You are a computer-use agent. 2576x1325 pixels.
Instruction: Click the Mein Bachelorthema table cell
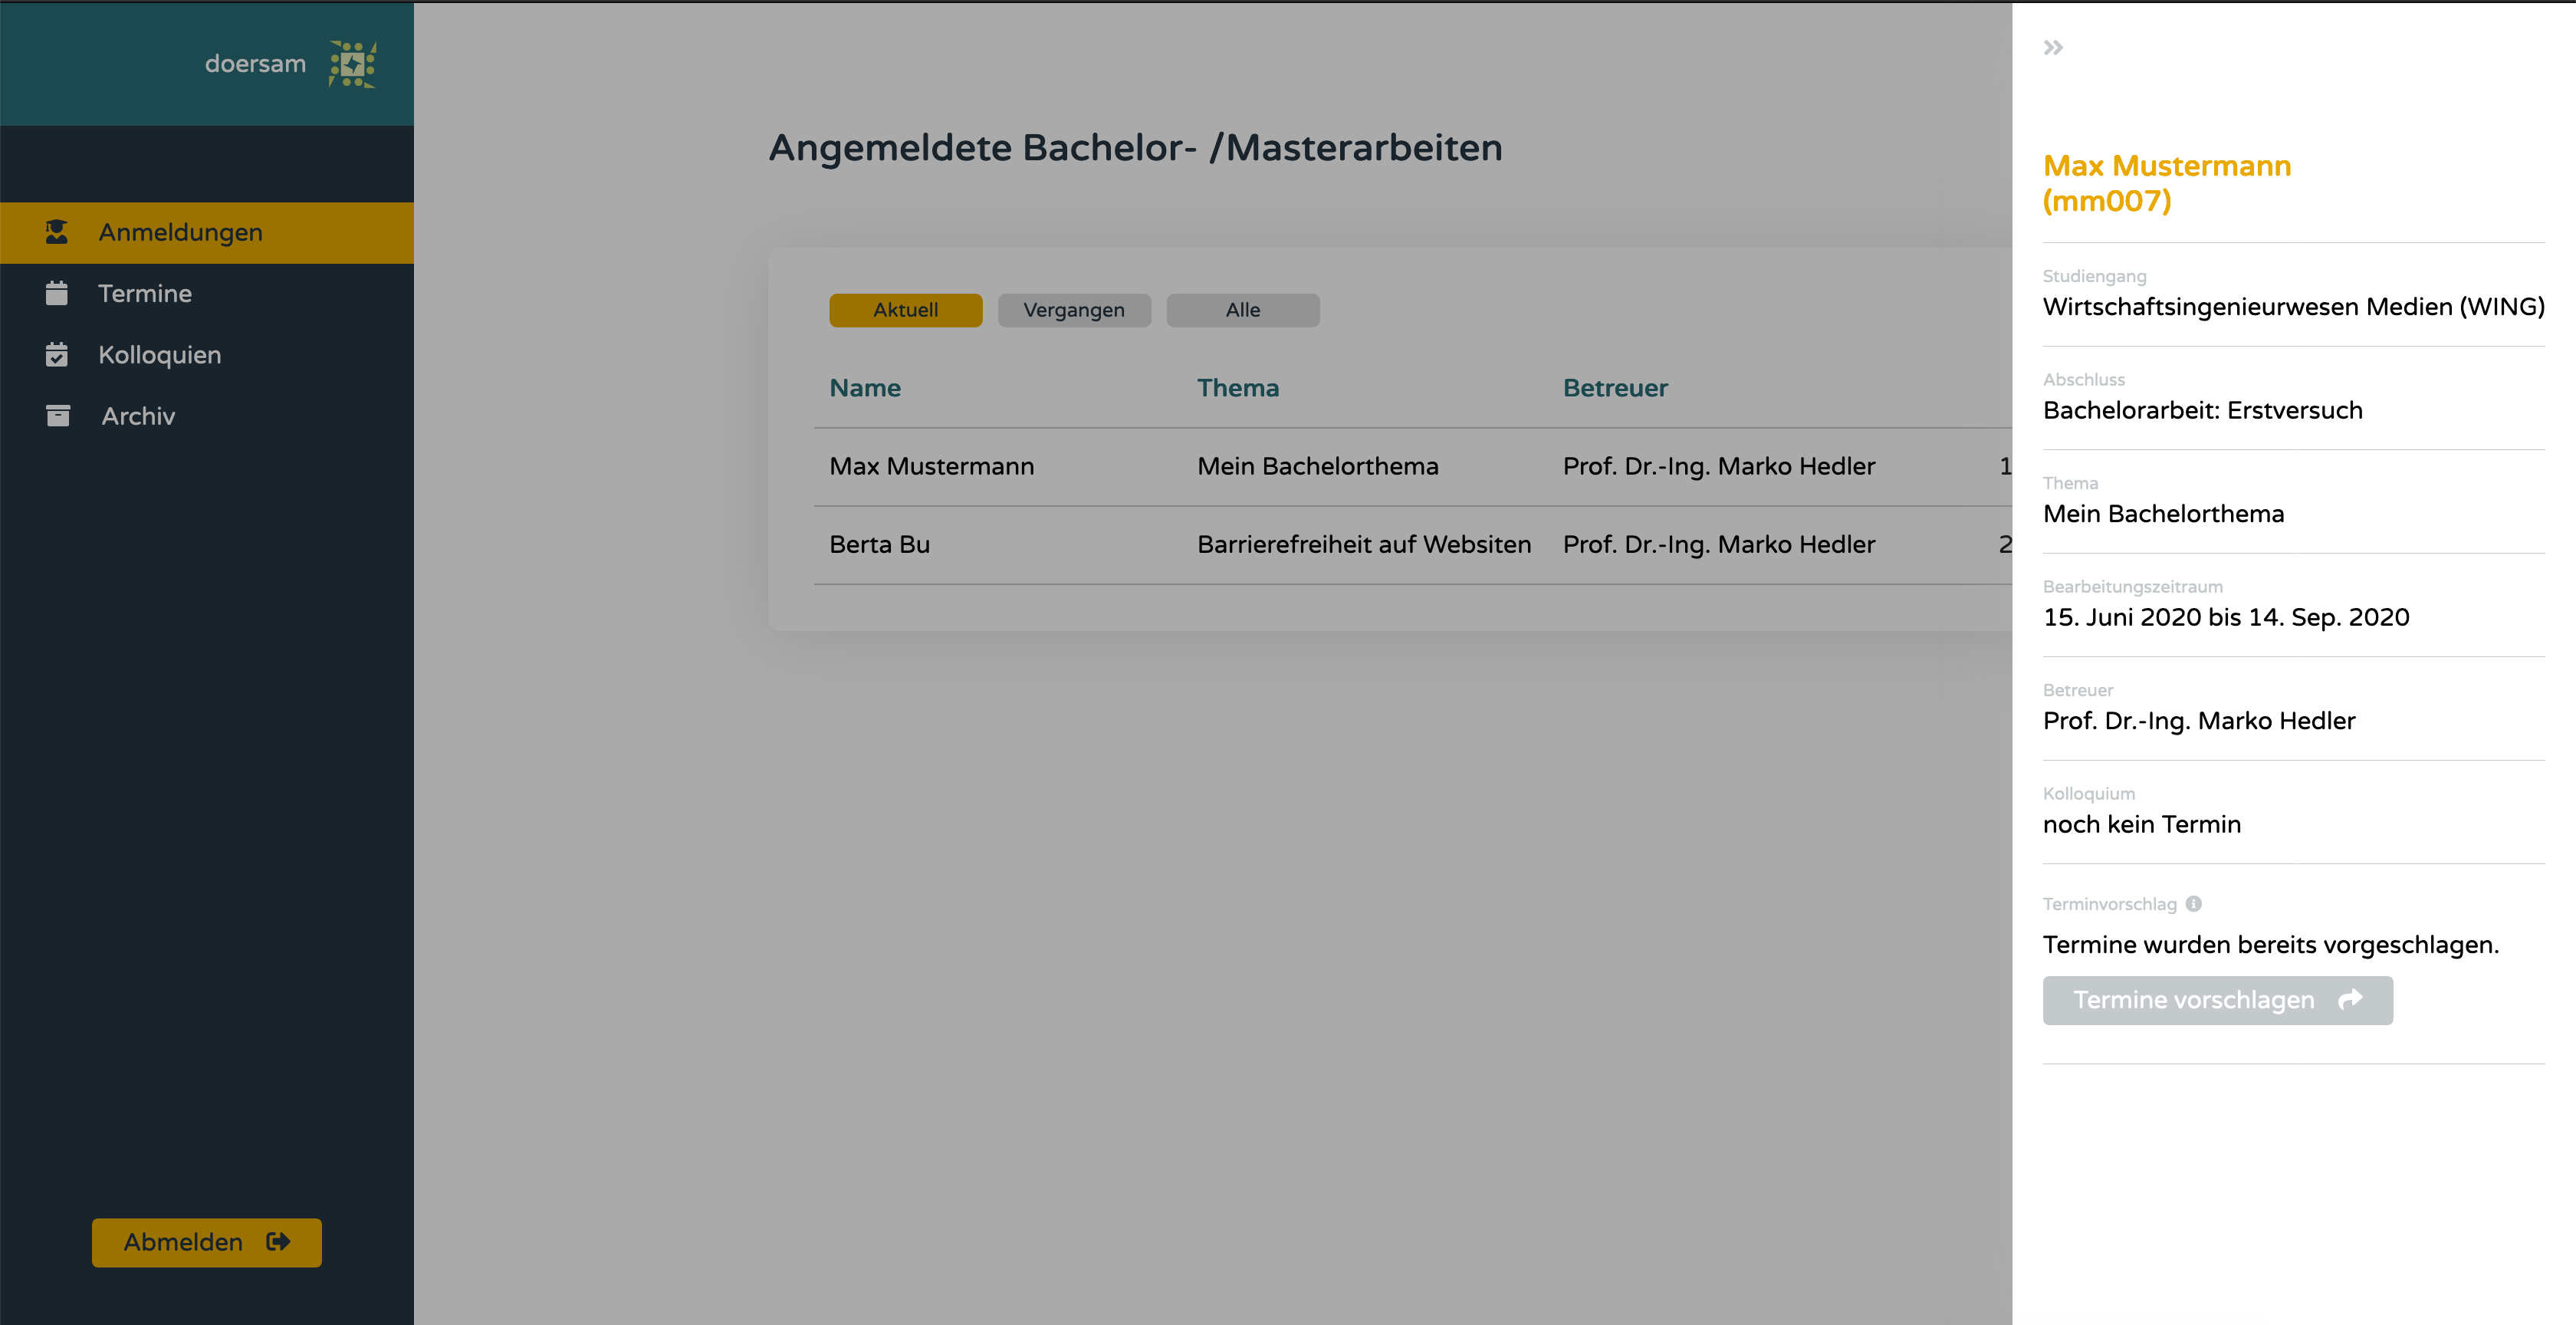(1318, 467)
